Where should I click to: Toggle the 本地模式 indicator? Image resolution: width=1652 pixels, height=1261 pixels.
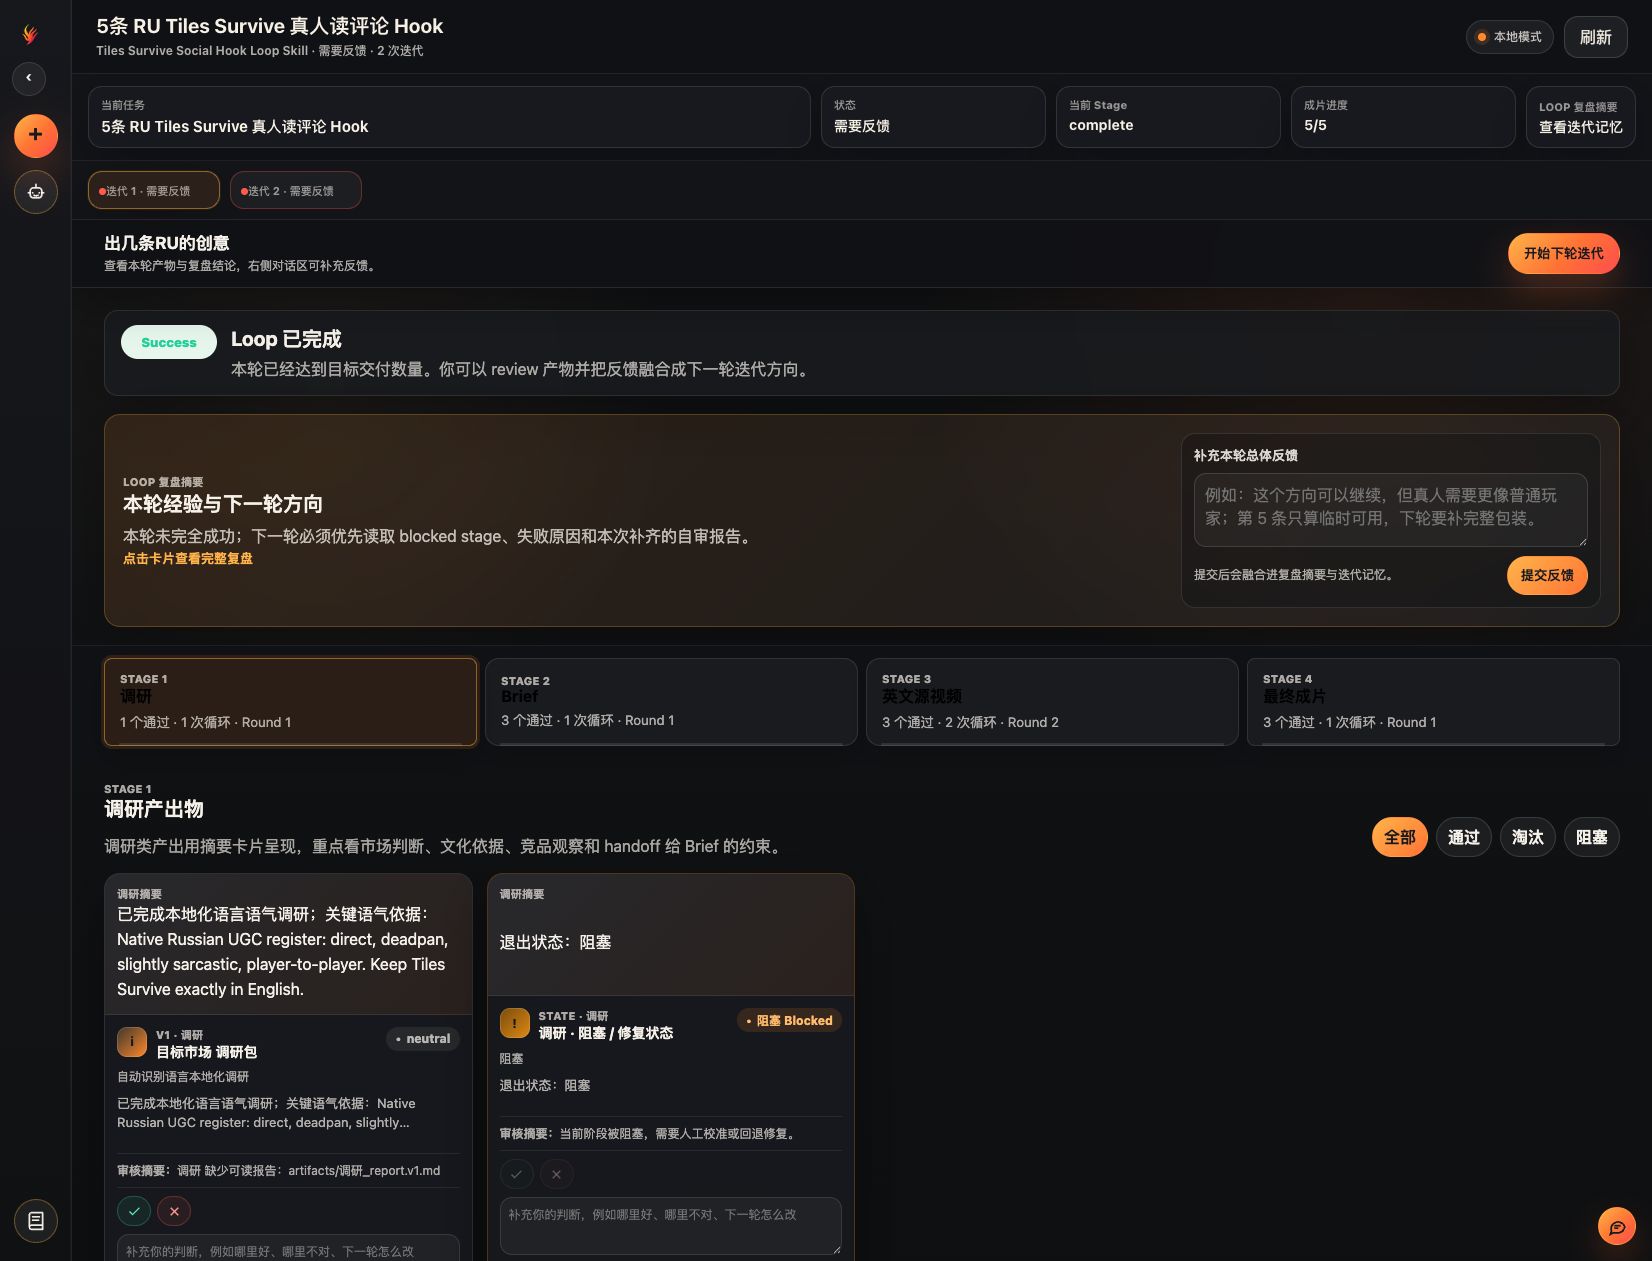1510,37
